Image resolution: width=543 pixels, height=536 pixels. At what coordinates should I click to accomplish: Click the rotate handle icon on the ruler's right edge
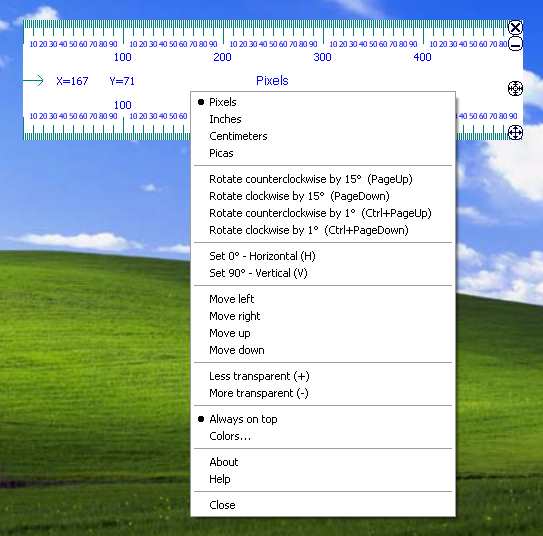(515, 89)
